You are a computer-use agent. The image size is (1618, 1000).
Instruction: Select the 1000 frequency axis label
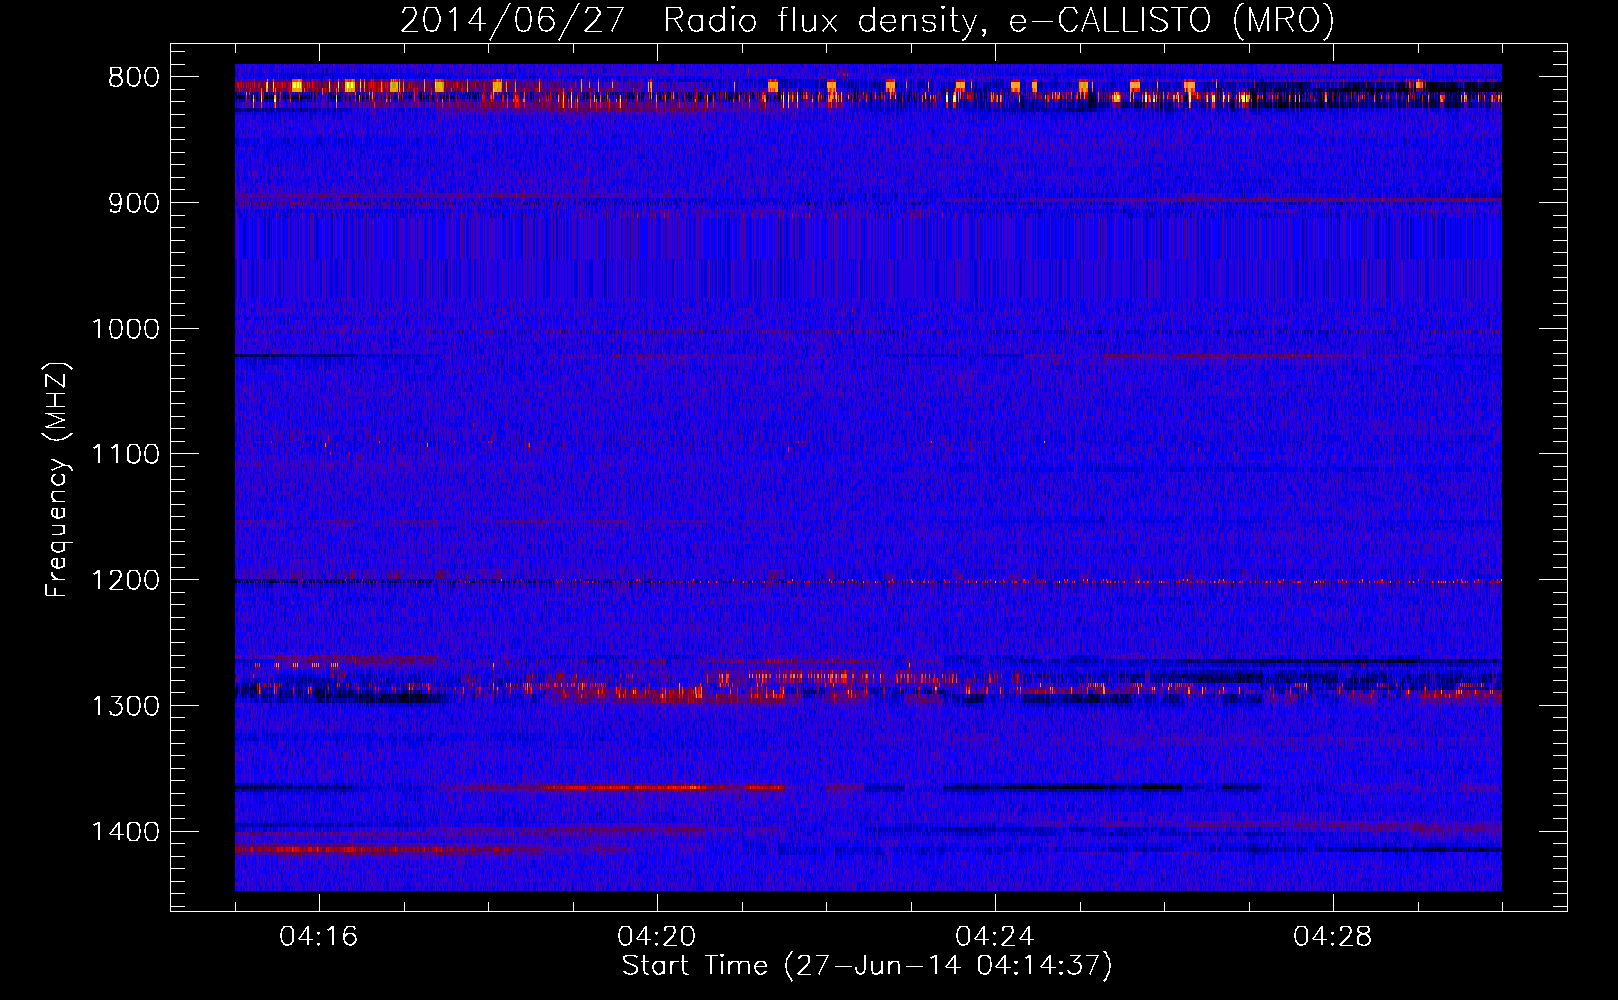click(x=125, y=329)
